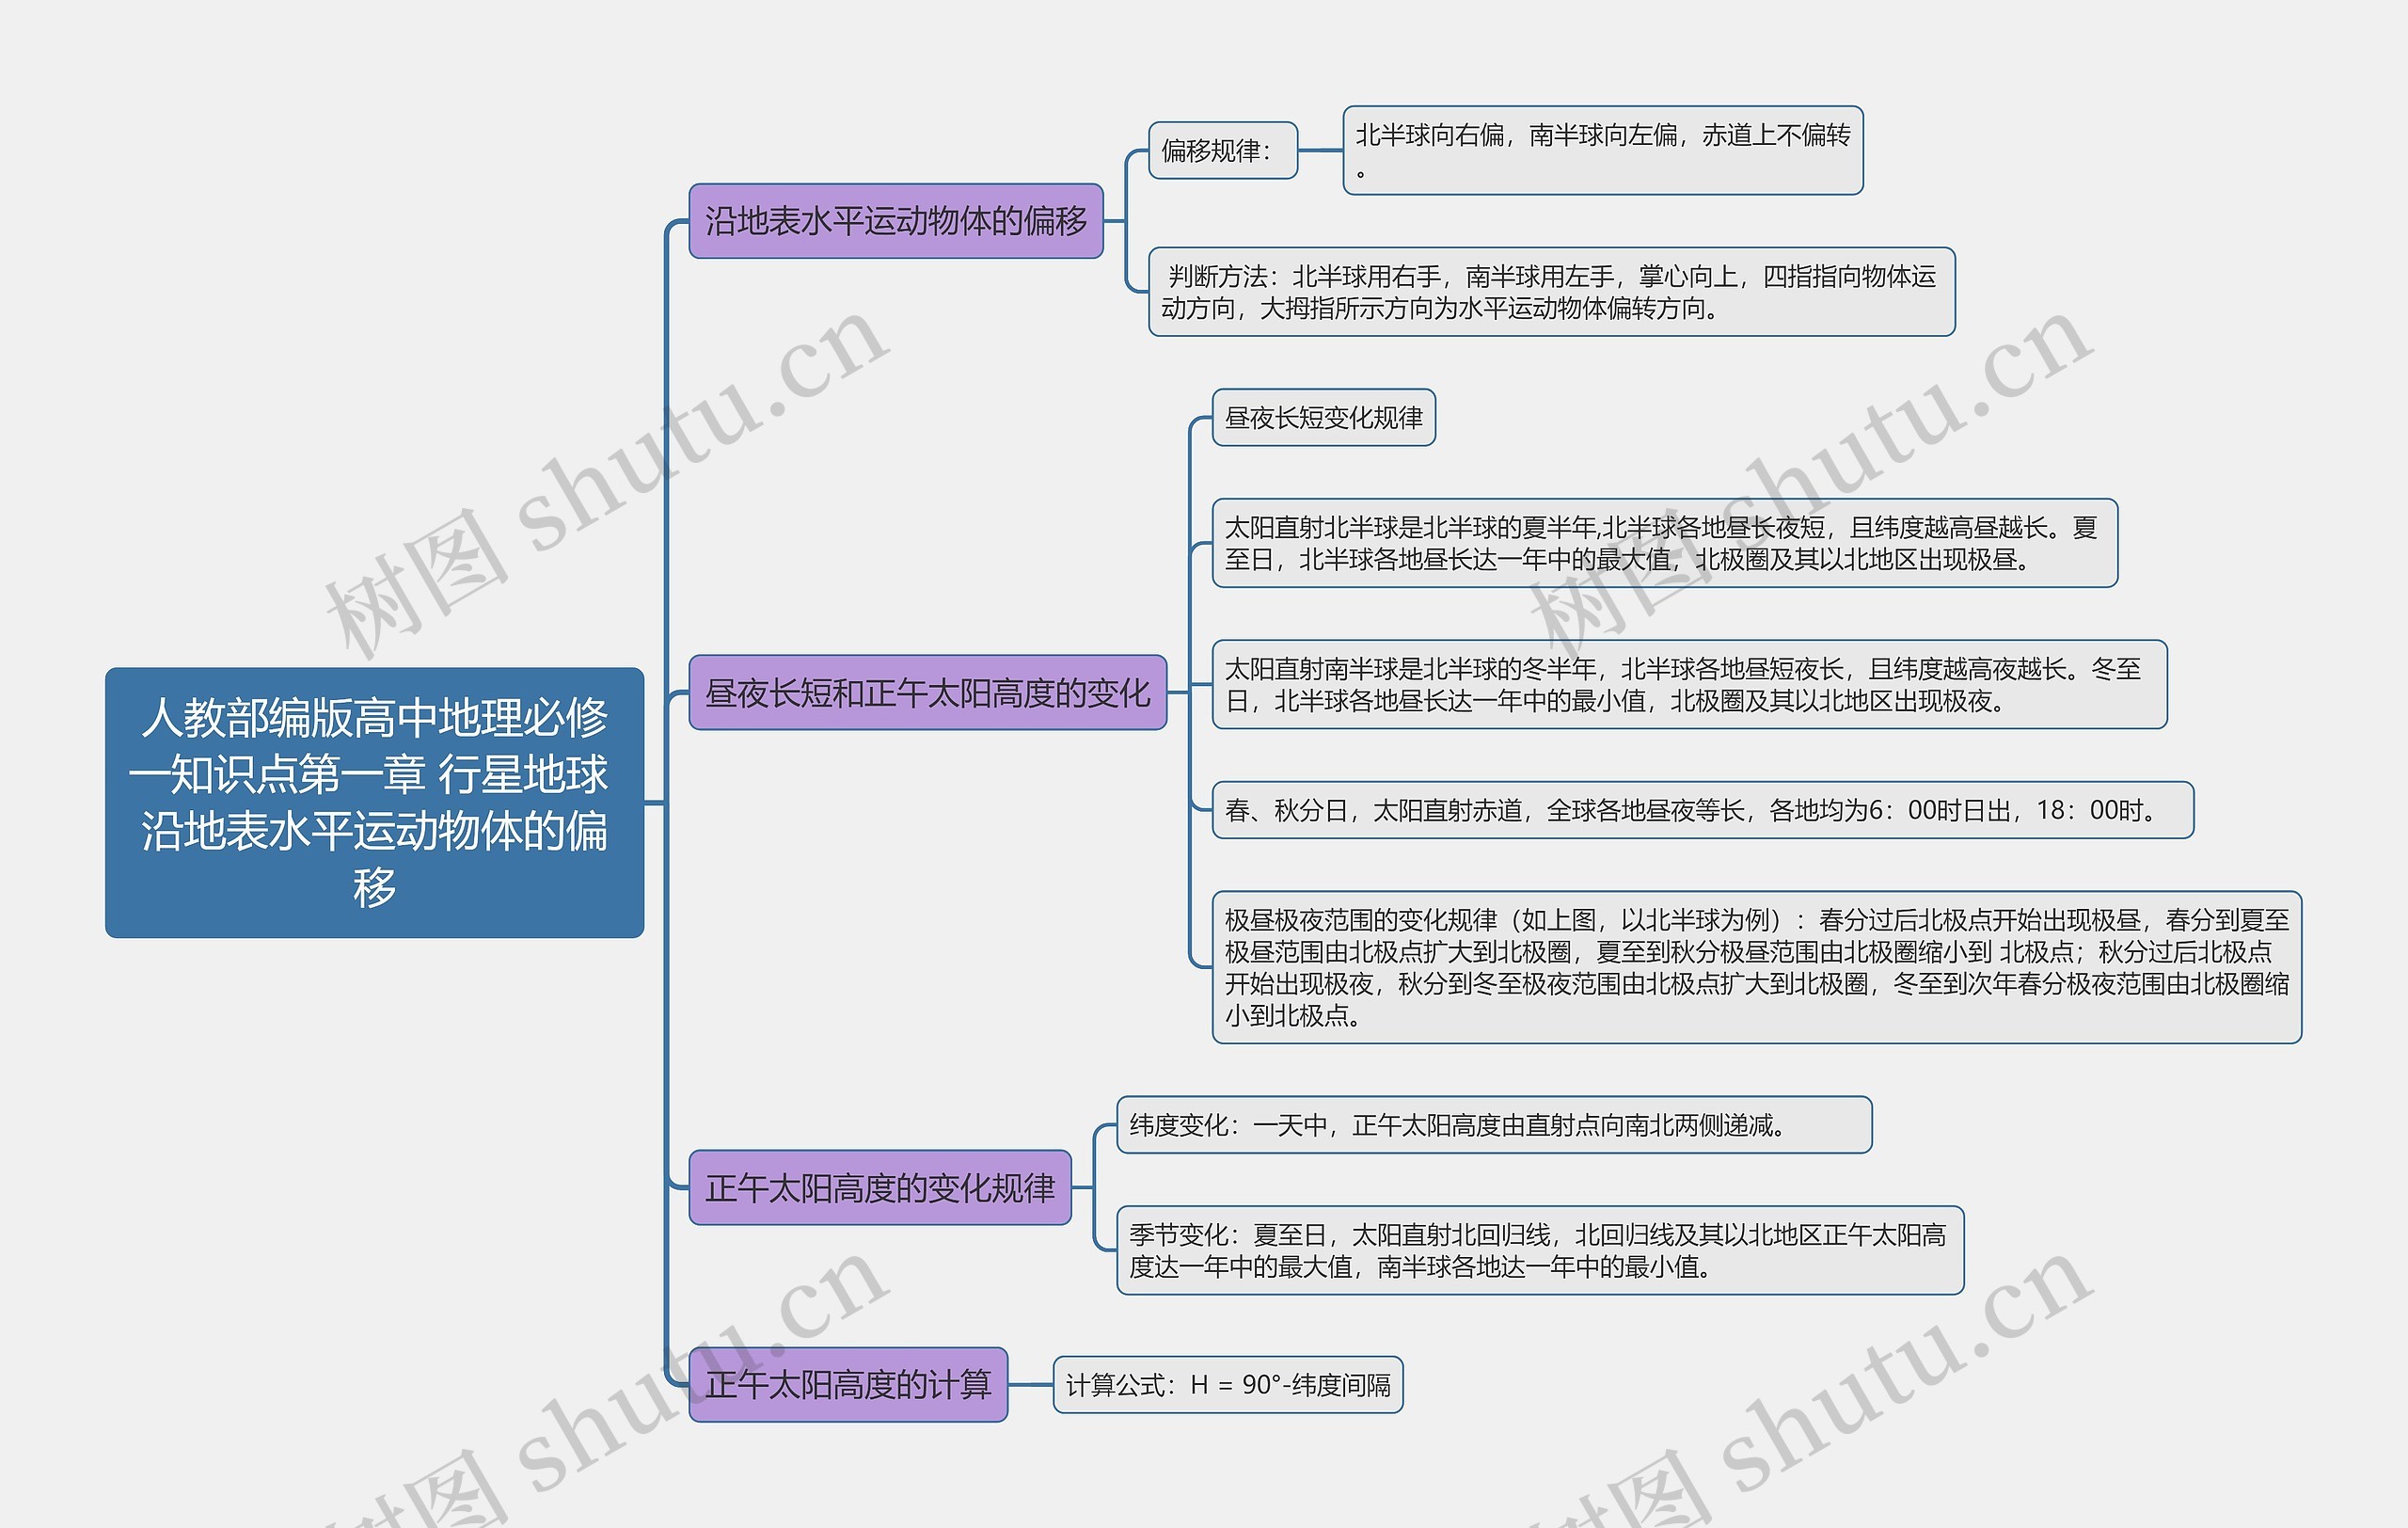
Task: Select the blue root node titled 人教部编版高中地理必修
Action: point(374,802)
